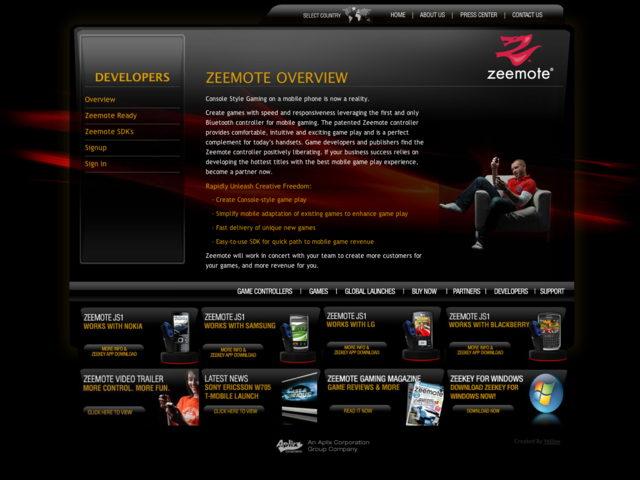Click Zeemote Gaming Magazine heading

(374, 379)
